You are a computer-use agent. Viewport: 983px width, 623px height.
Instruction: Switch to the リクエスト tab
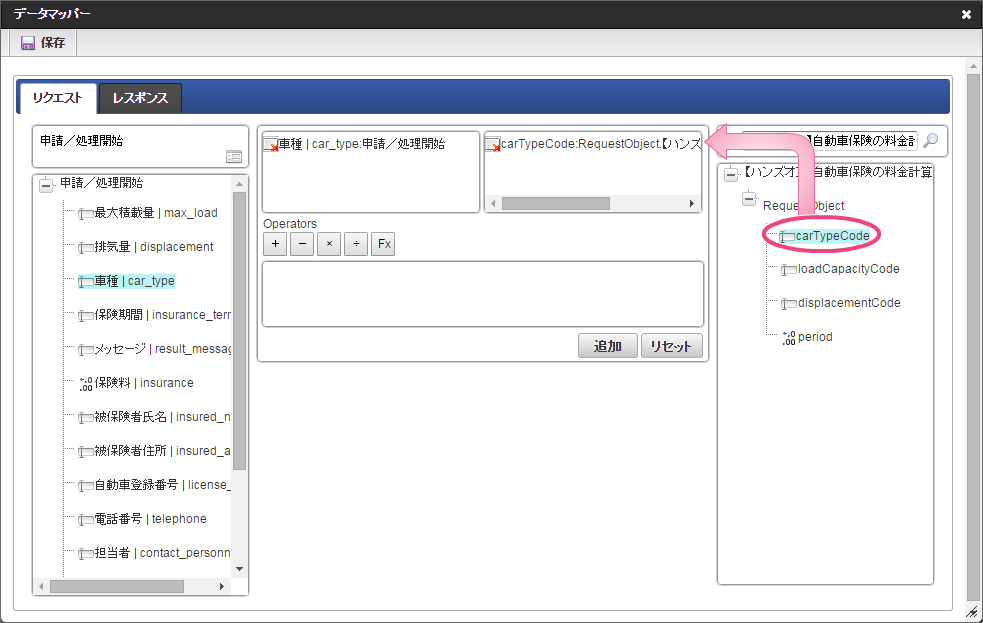tap(57, 98)
